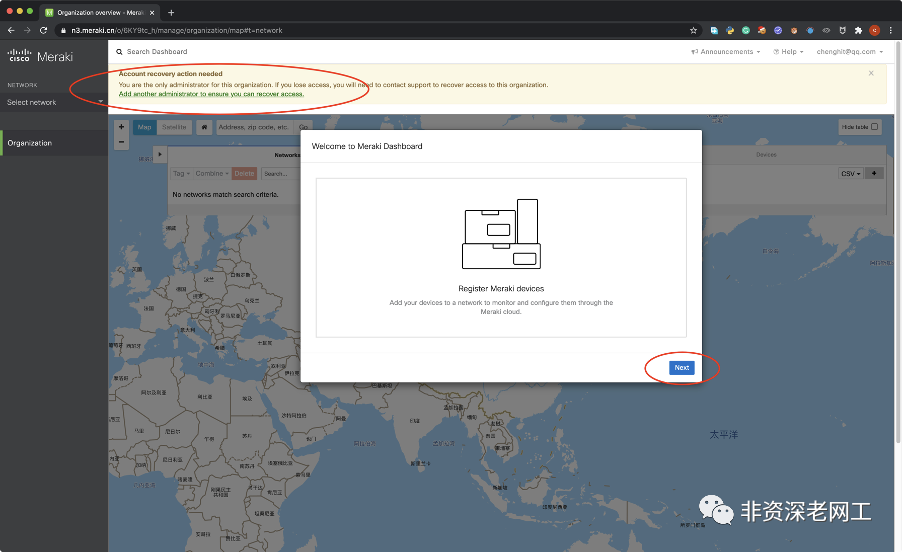The height and width of the screenshot is (552, 902).
Task: Switch to Satellite view tab
Action: (x=174, y=127)
